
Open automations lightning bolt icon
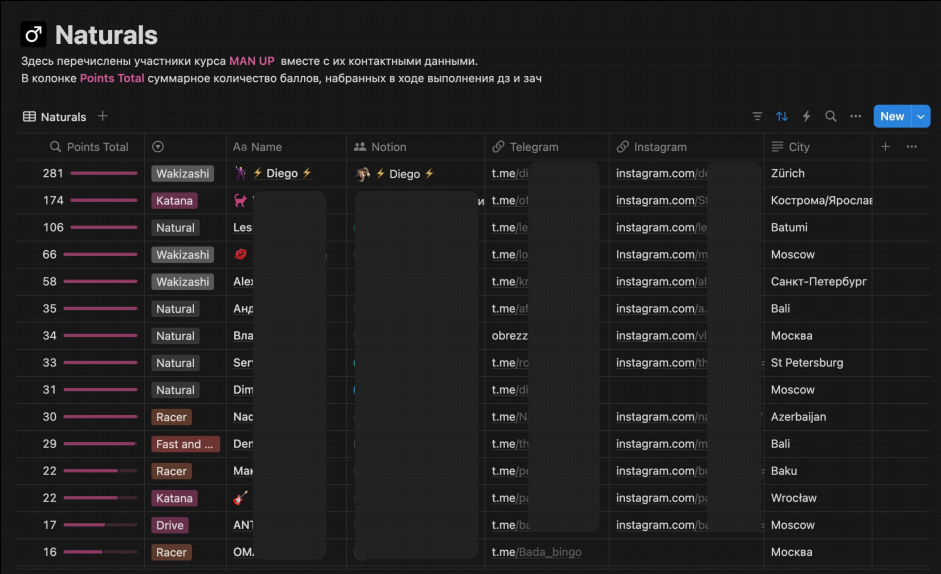point(806,117)
